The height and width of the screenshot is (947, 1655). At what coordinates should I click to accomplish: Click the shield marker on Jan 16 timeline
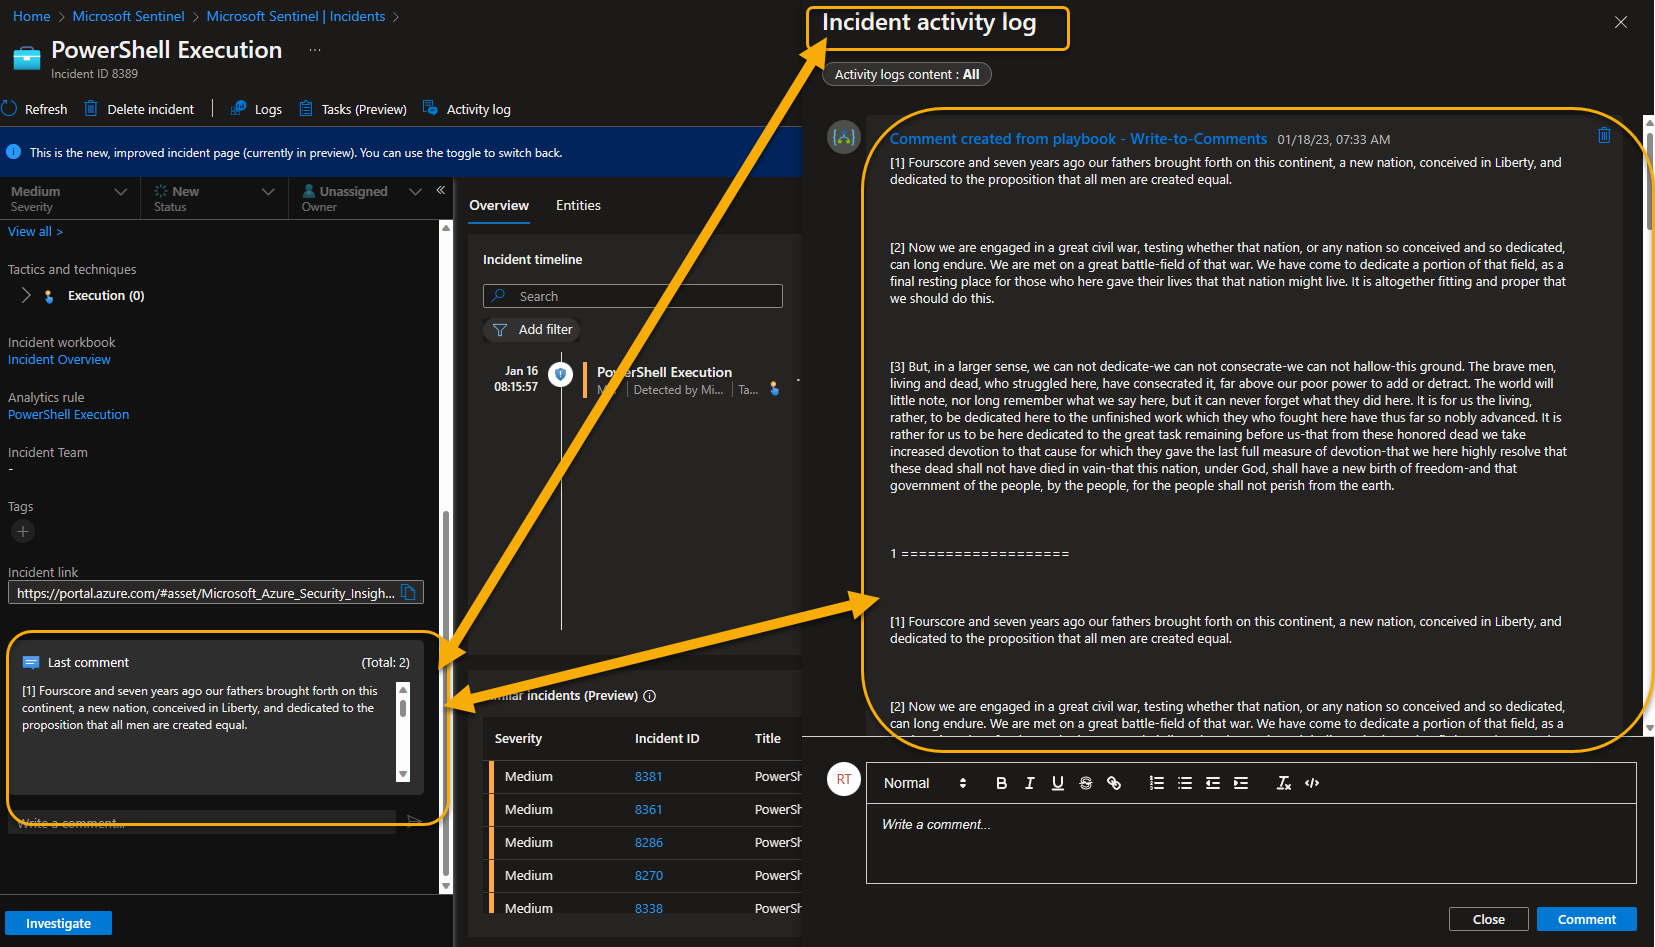tap(560, 374)
